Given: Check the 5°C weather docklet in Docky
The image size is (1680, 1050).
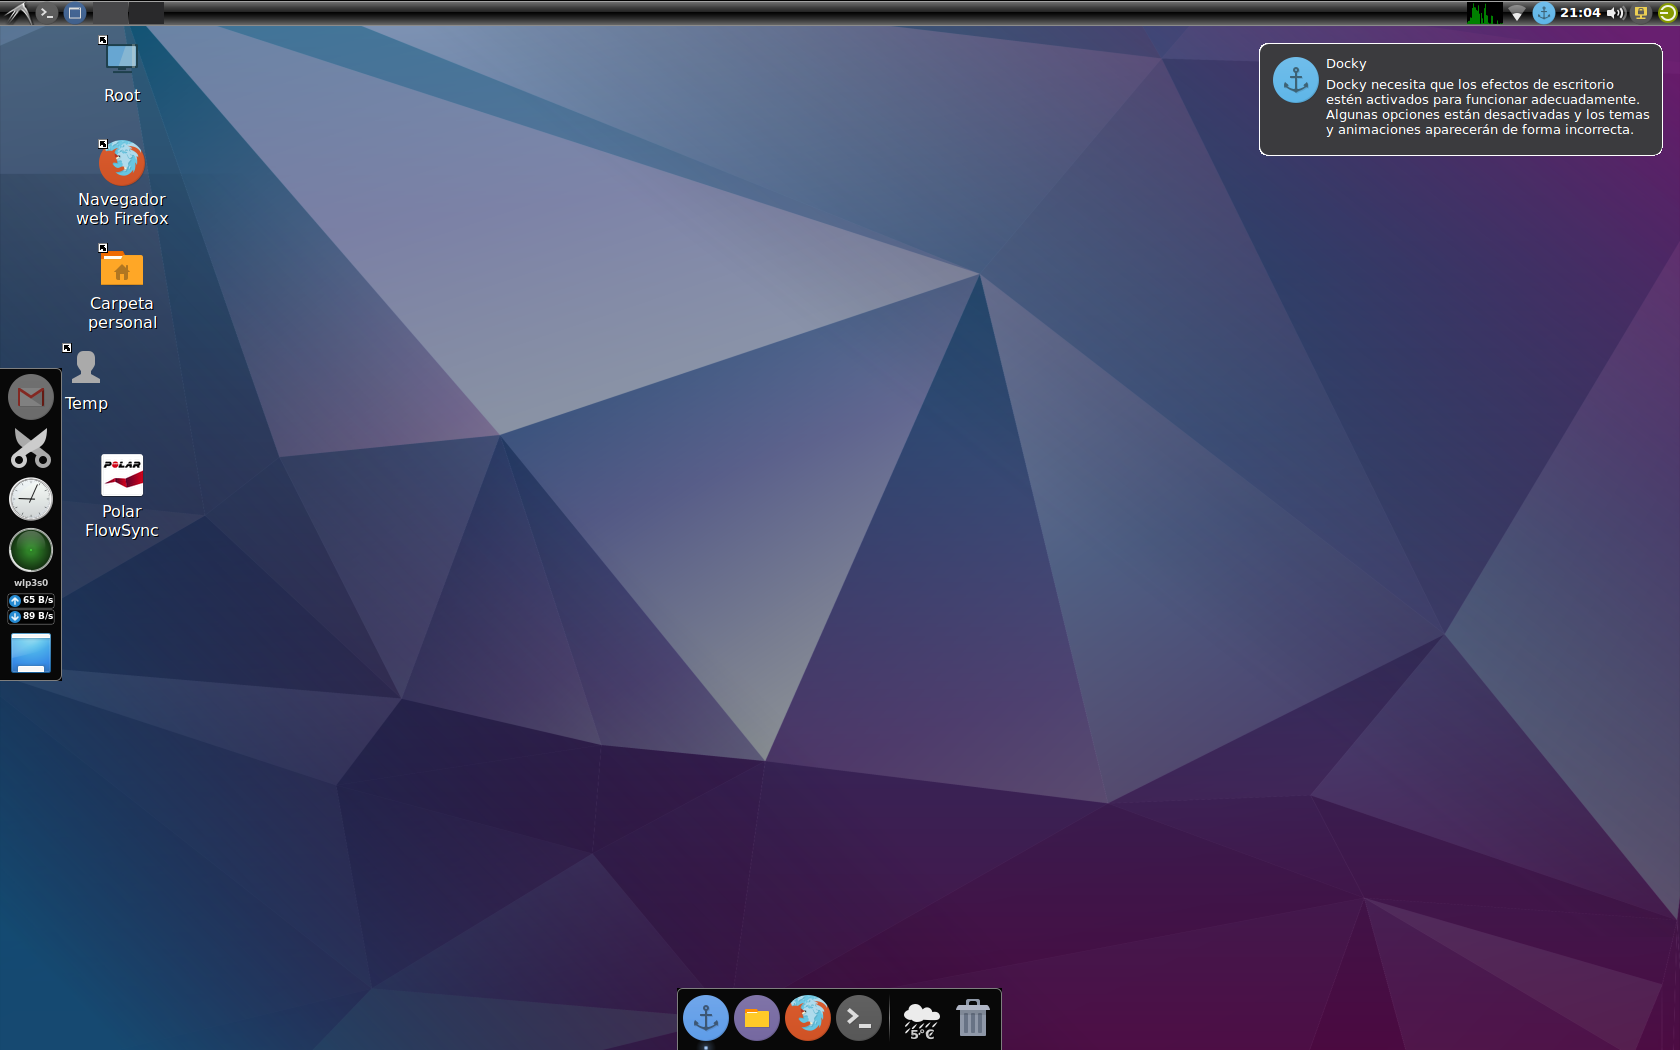Looking at the screenshot, I should [921, 1018].
